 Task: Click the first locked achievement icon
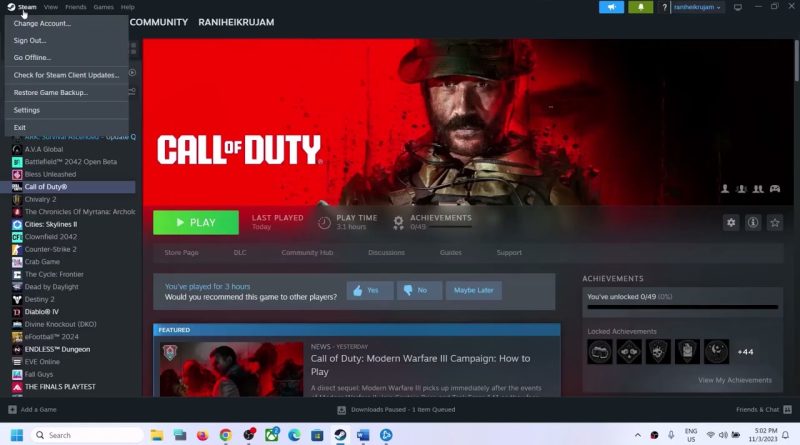599,352
